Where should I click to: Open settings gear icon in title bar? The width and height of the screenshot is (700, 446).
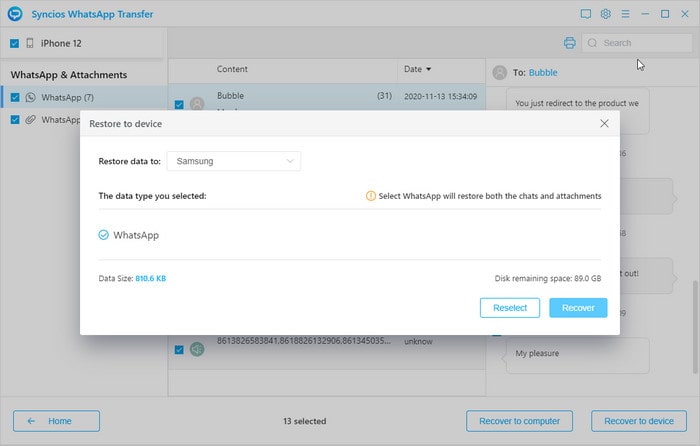pos(605,14)
